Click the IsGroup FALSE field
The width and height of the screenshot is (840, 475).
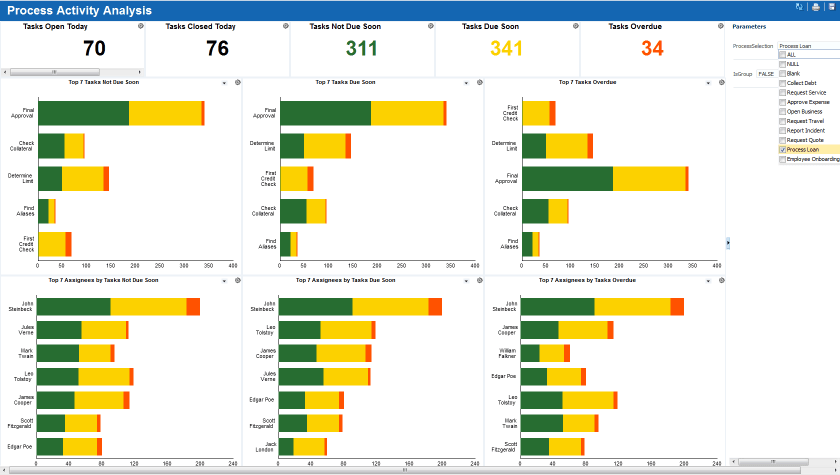pyautogui.click(x=766, y=74)
